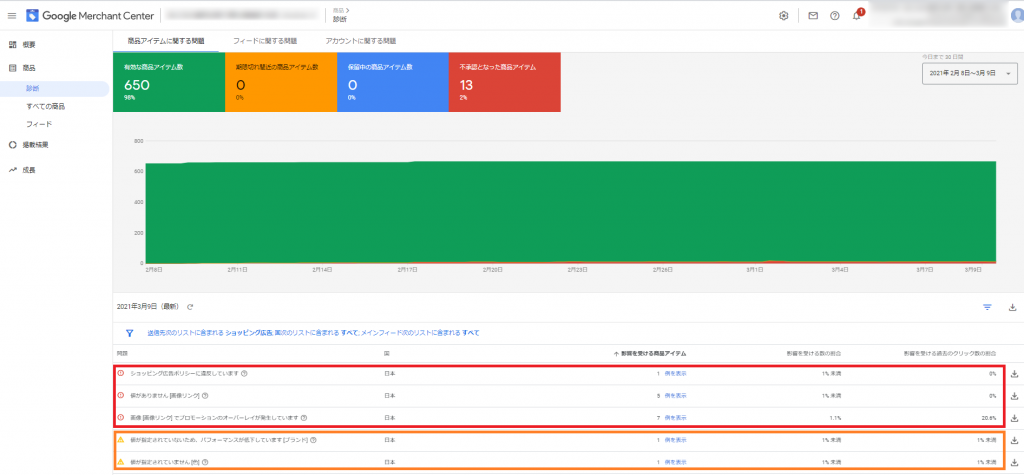Click the ショッピング広告 filter value link
This screenshot has height=475, width=1024.
coord(248,333)
